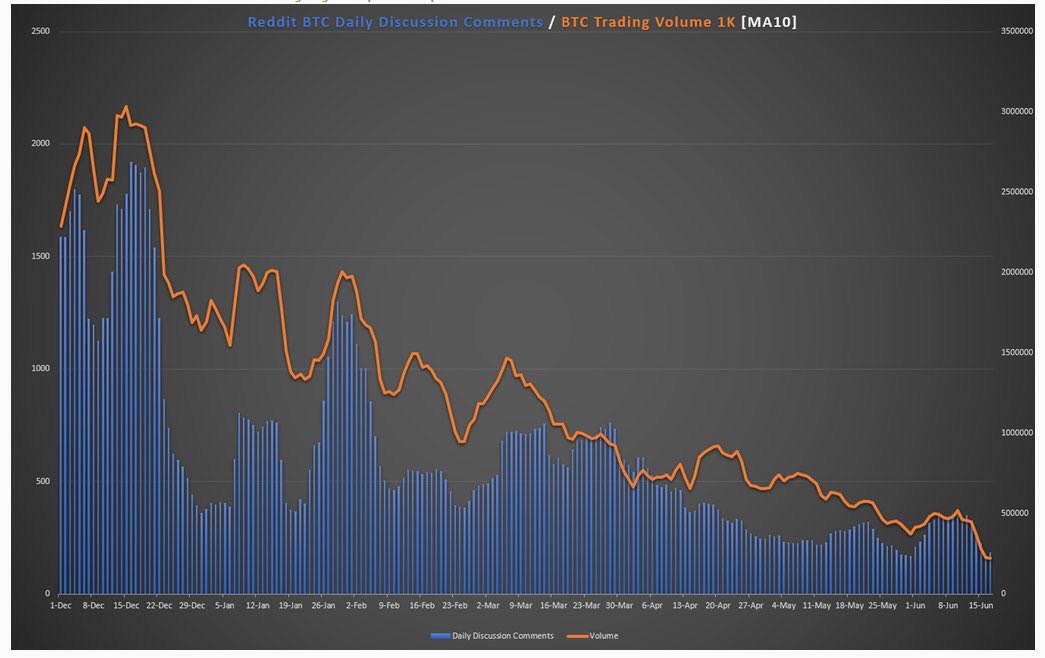This screenshot has width=1045, height=658.
Task: Click the '5-Jan' date label
Action: [225, 605]
